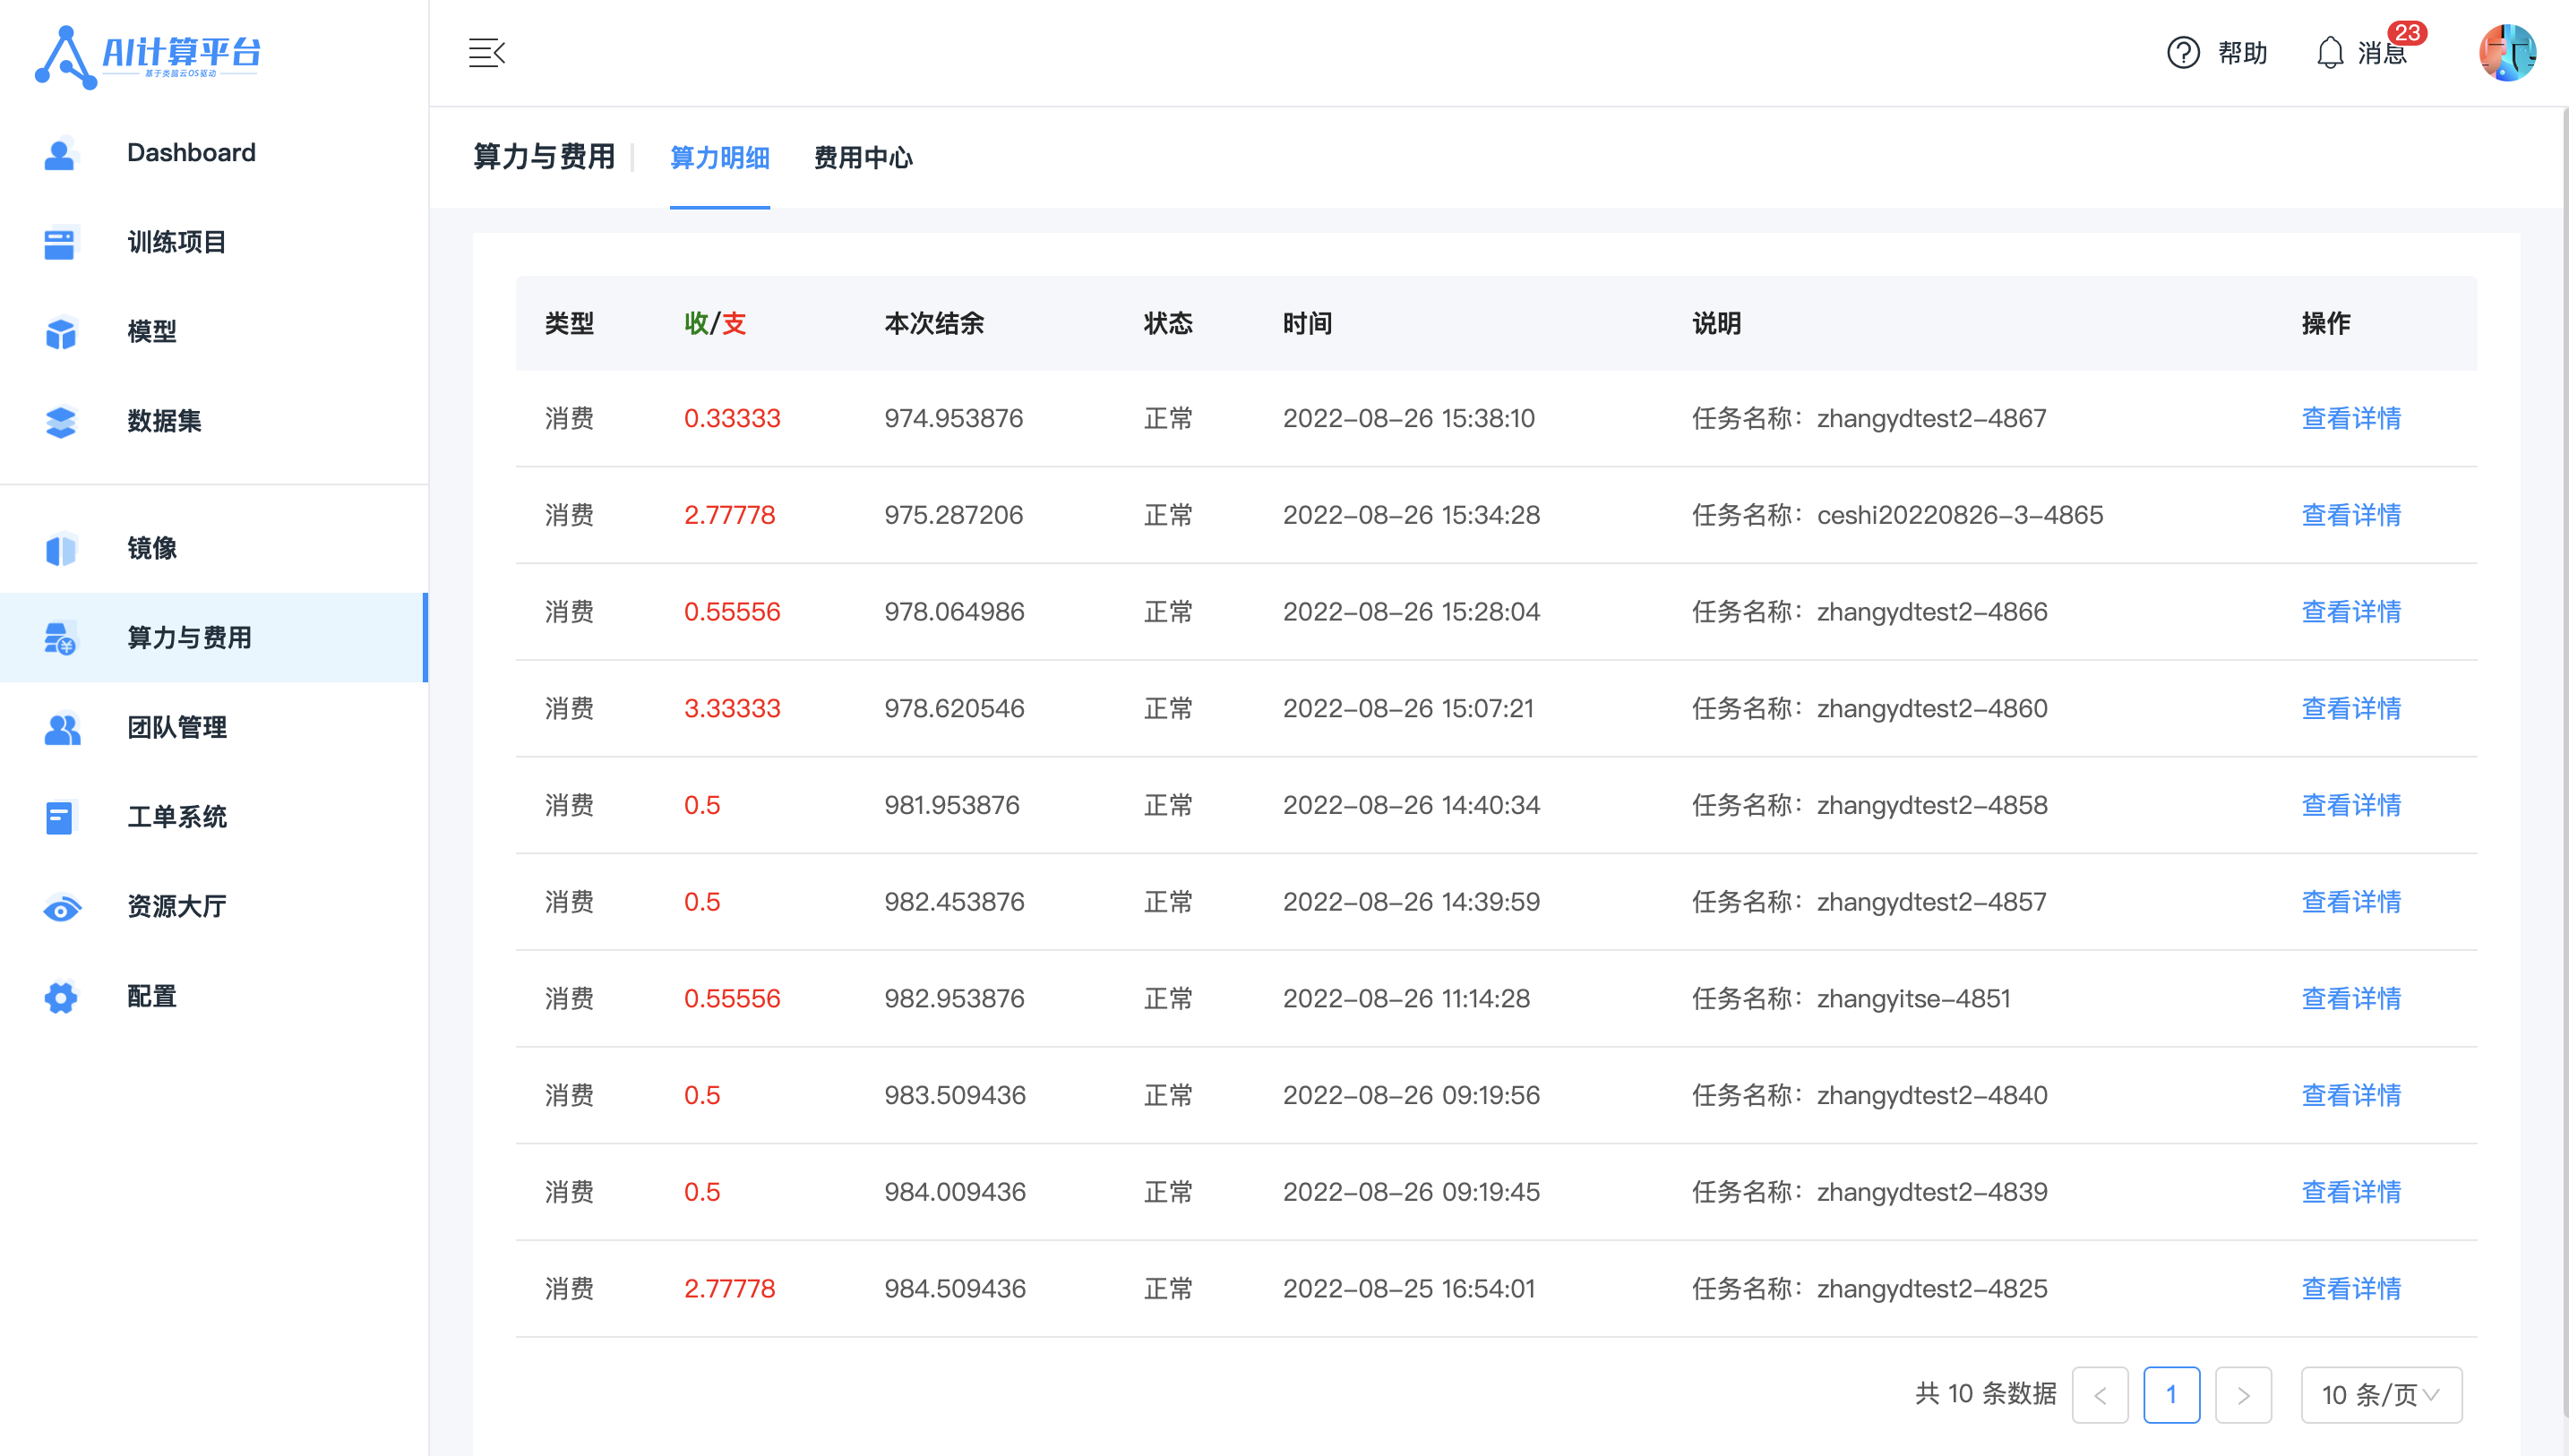Open 模型 in the sidebar
The width and height of the screenshot is (2569, 1456).
coord(214,332)
